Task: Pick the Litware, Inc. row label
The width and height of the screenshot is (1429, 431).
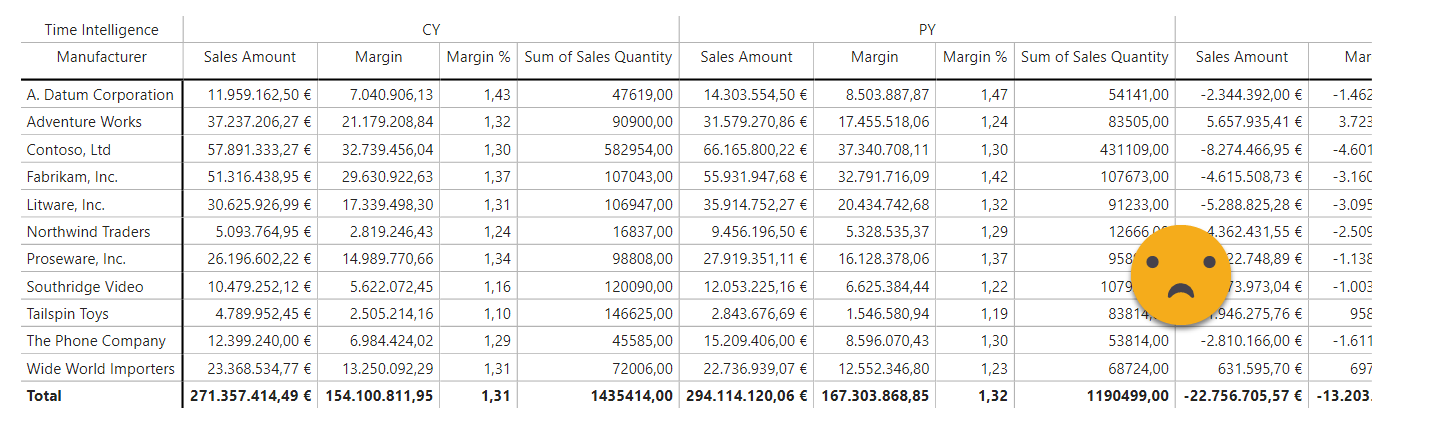Action: point(66,205)
